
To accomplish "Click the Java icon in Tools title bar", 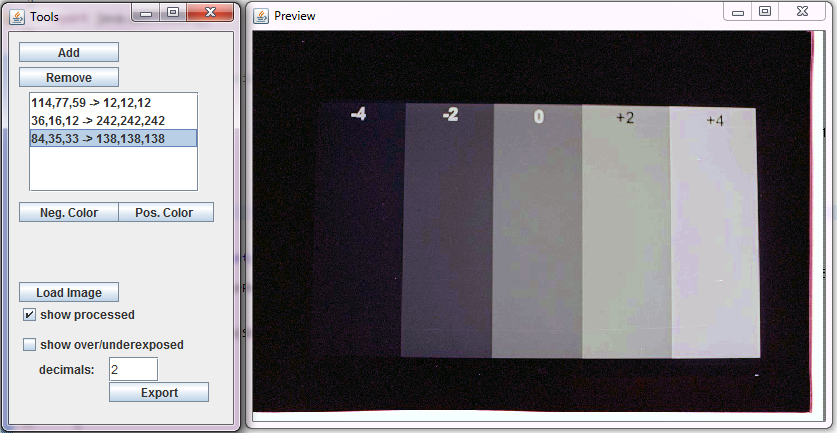I will [x=17, y=16].
